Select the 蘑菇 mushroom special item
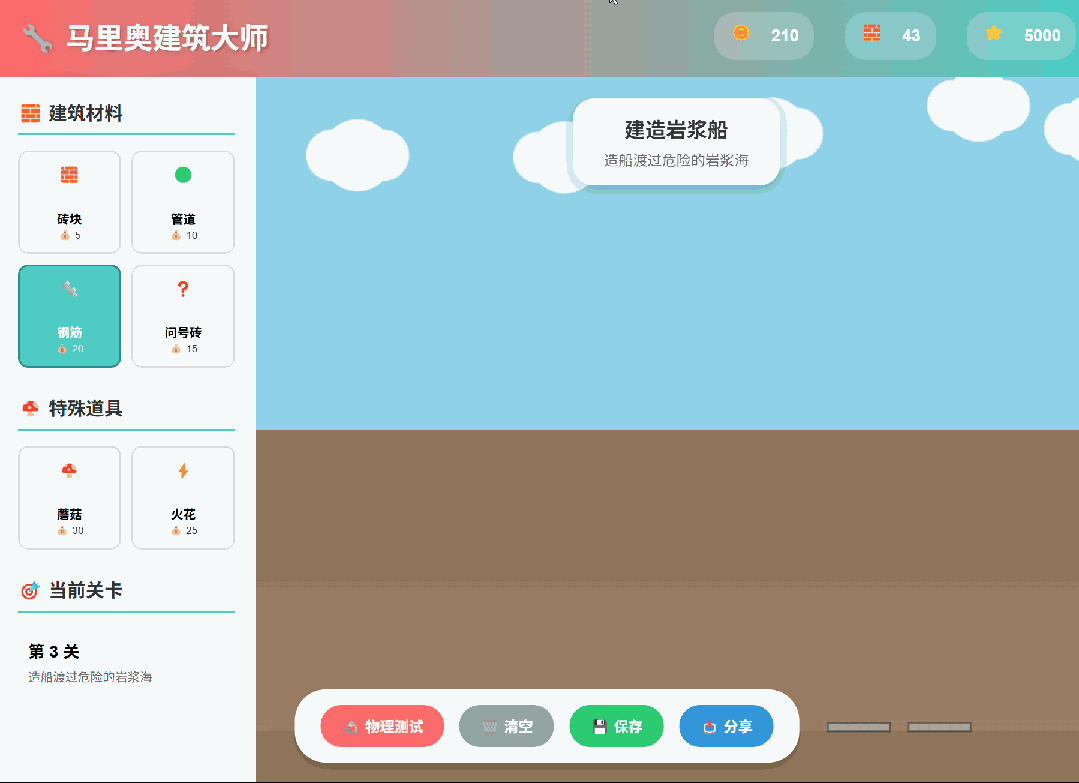 click(70, 498)
